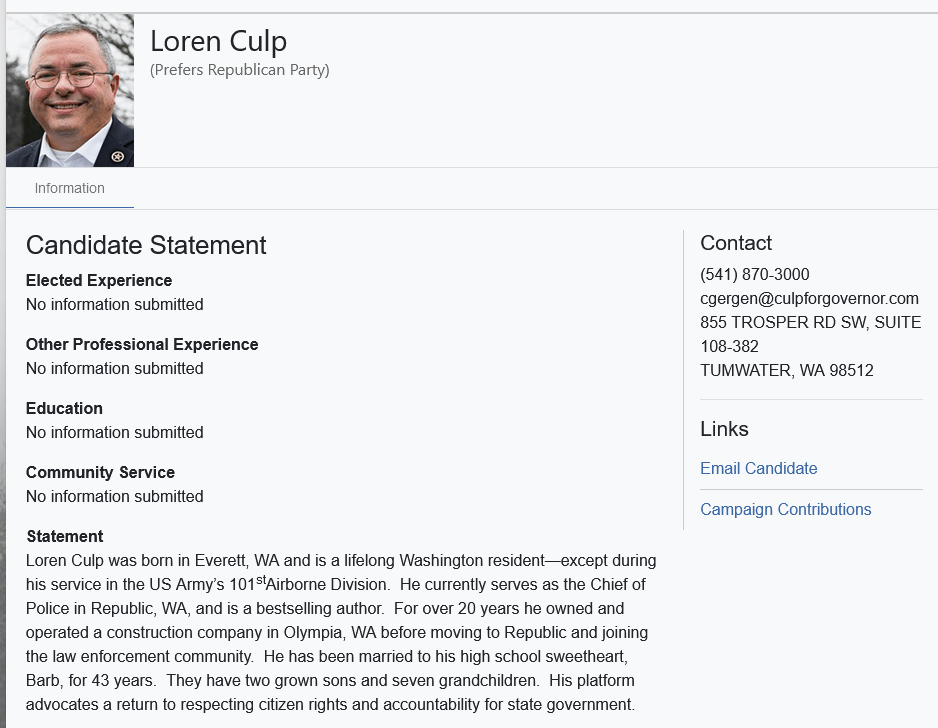The height and width of the screenshot is (728, 938).
Task: Click the Tumwater, WA 98512 line
Action: 786,370
